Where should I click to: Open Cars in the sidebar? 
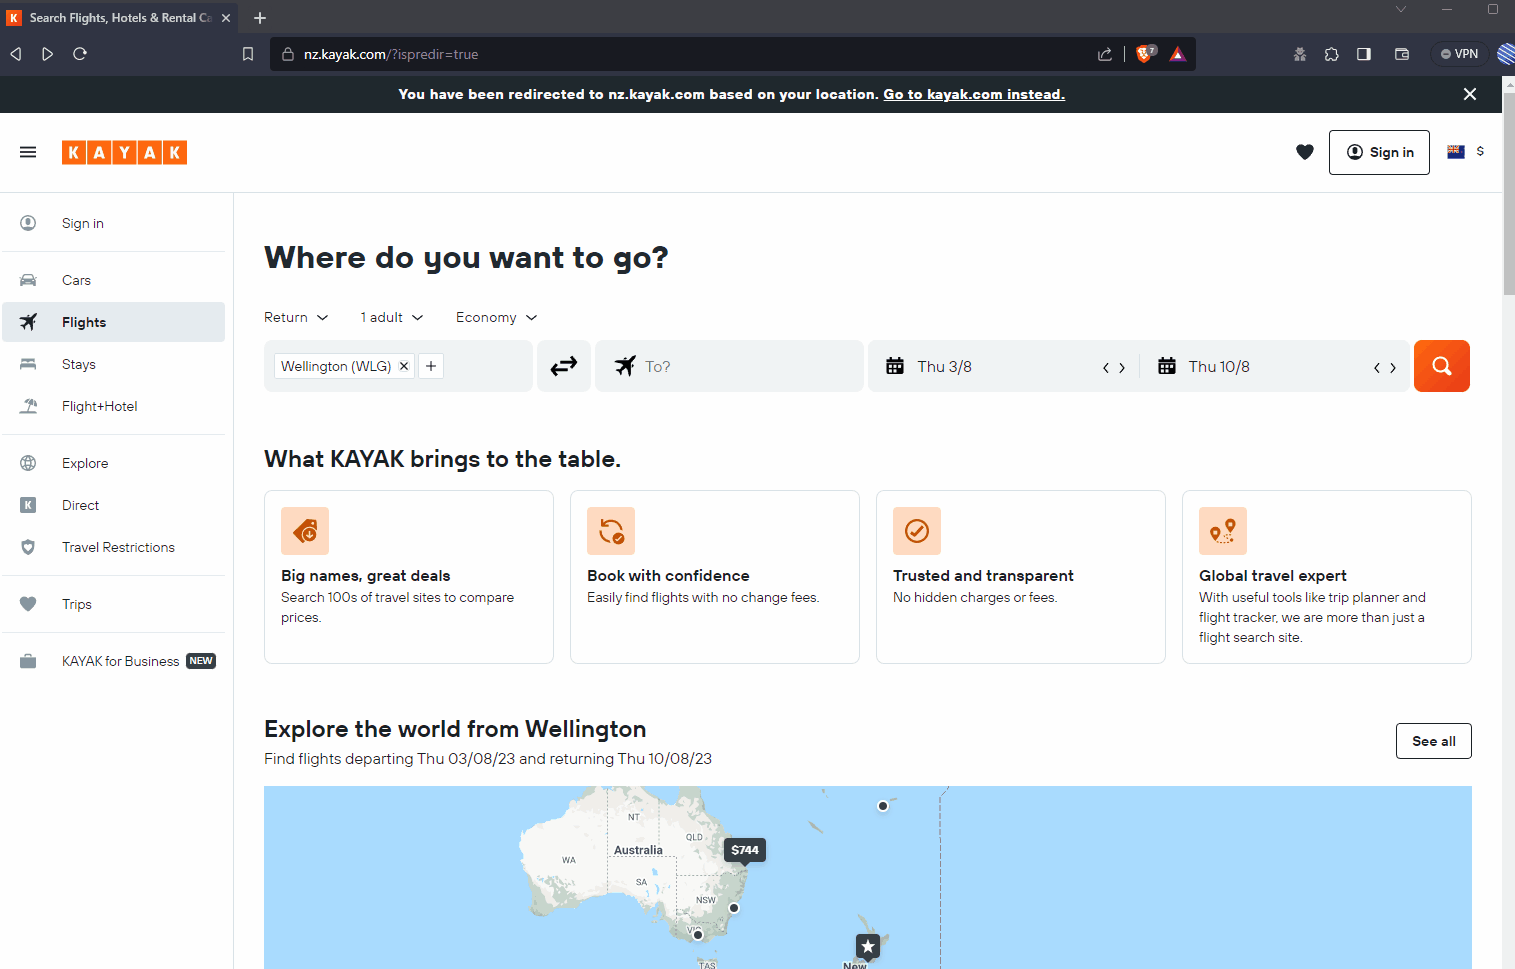(113, 280)
